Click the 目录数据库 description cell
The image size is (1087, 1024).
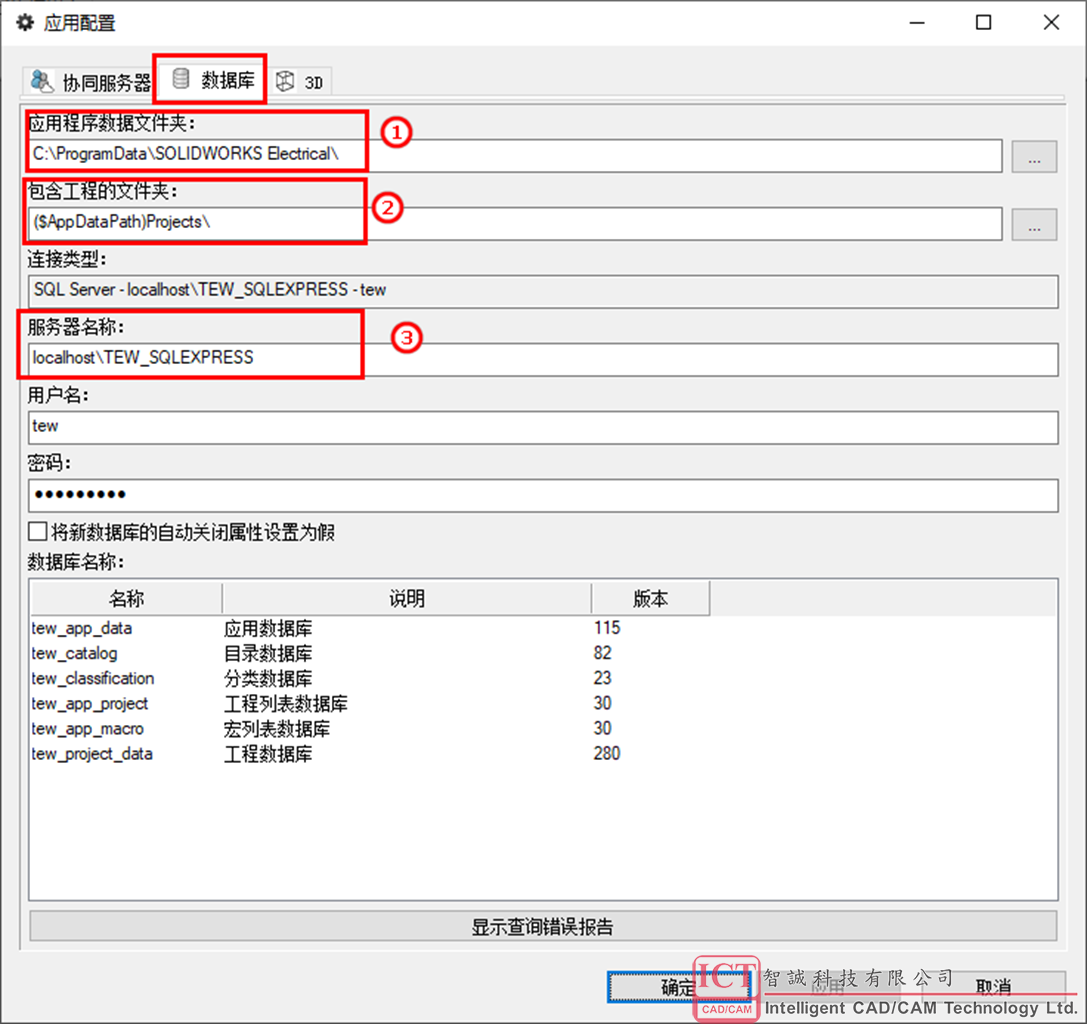point(268,654)
